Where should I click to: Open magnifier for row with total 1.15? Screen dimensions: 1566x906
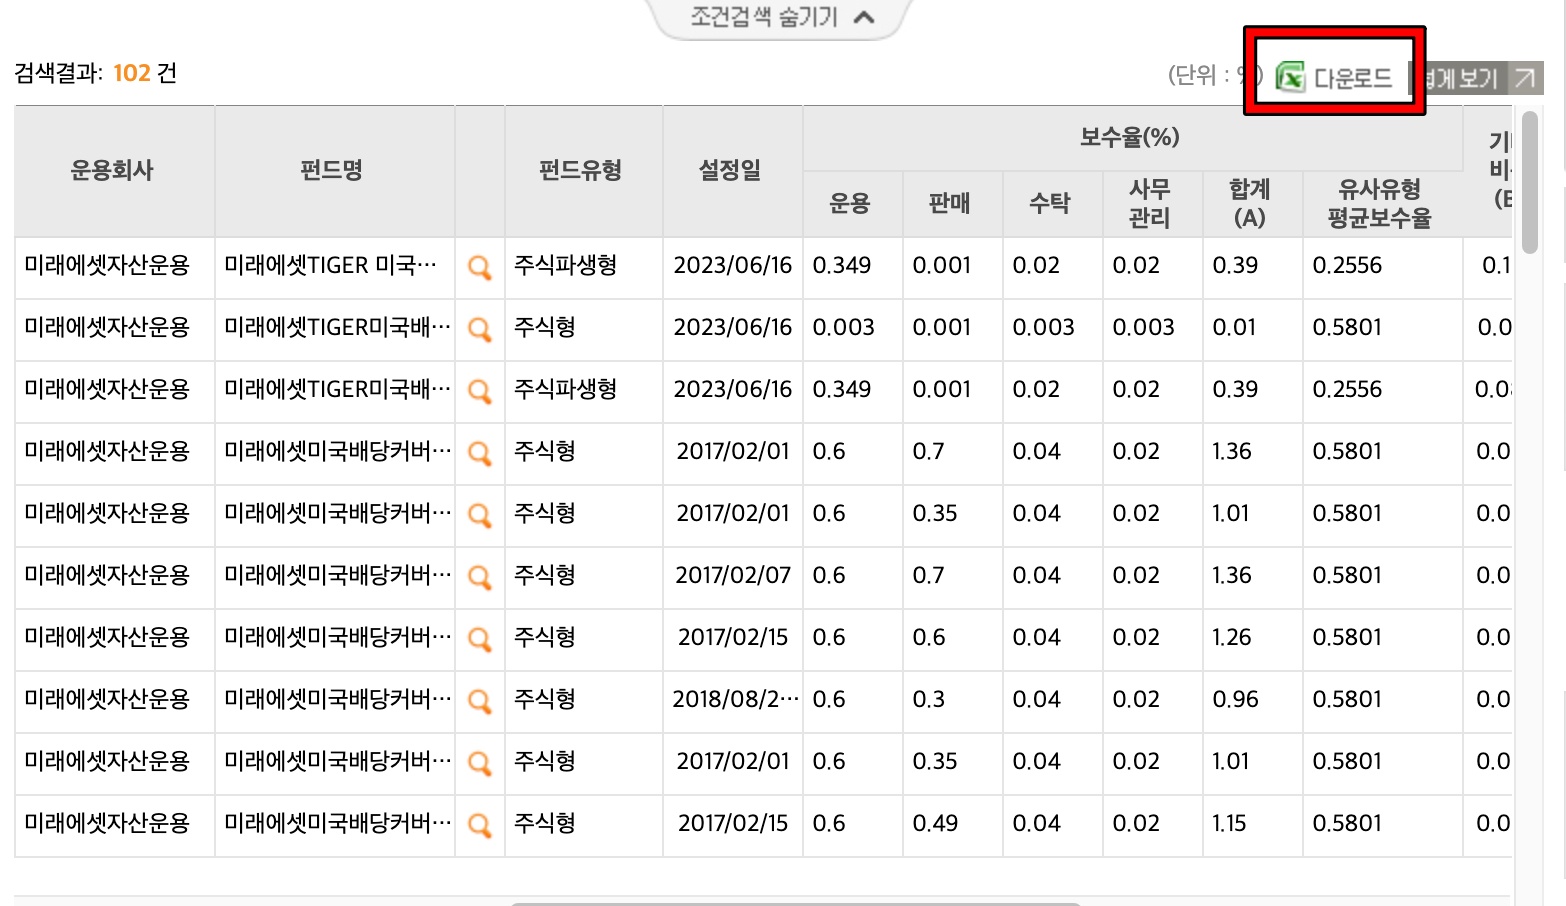tap(480, 825)
